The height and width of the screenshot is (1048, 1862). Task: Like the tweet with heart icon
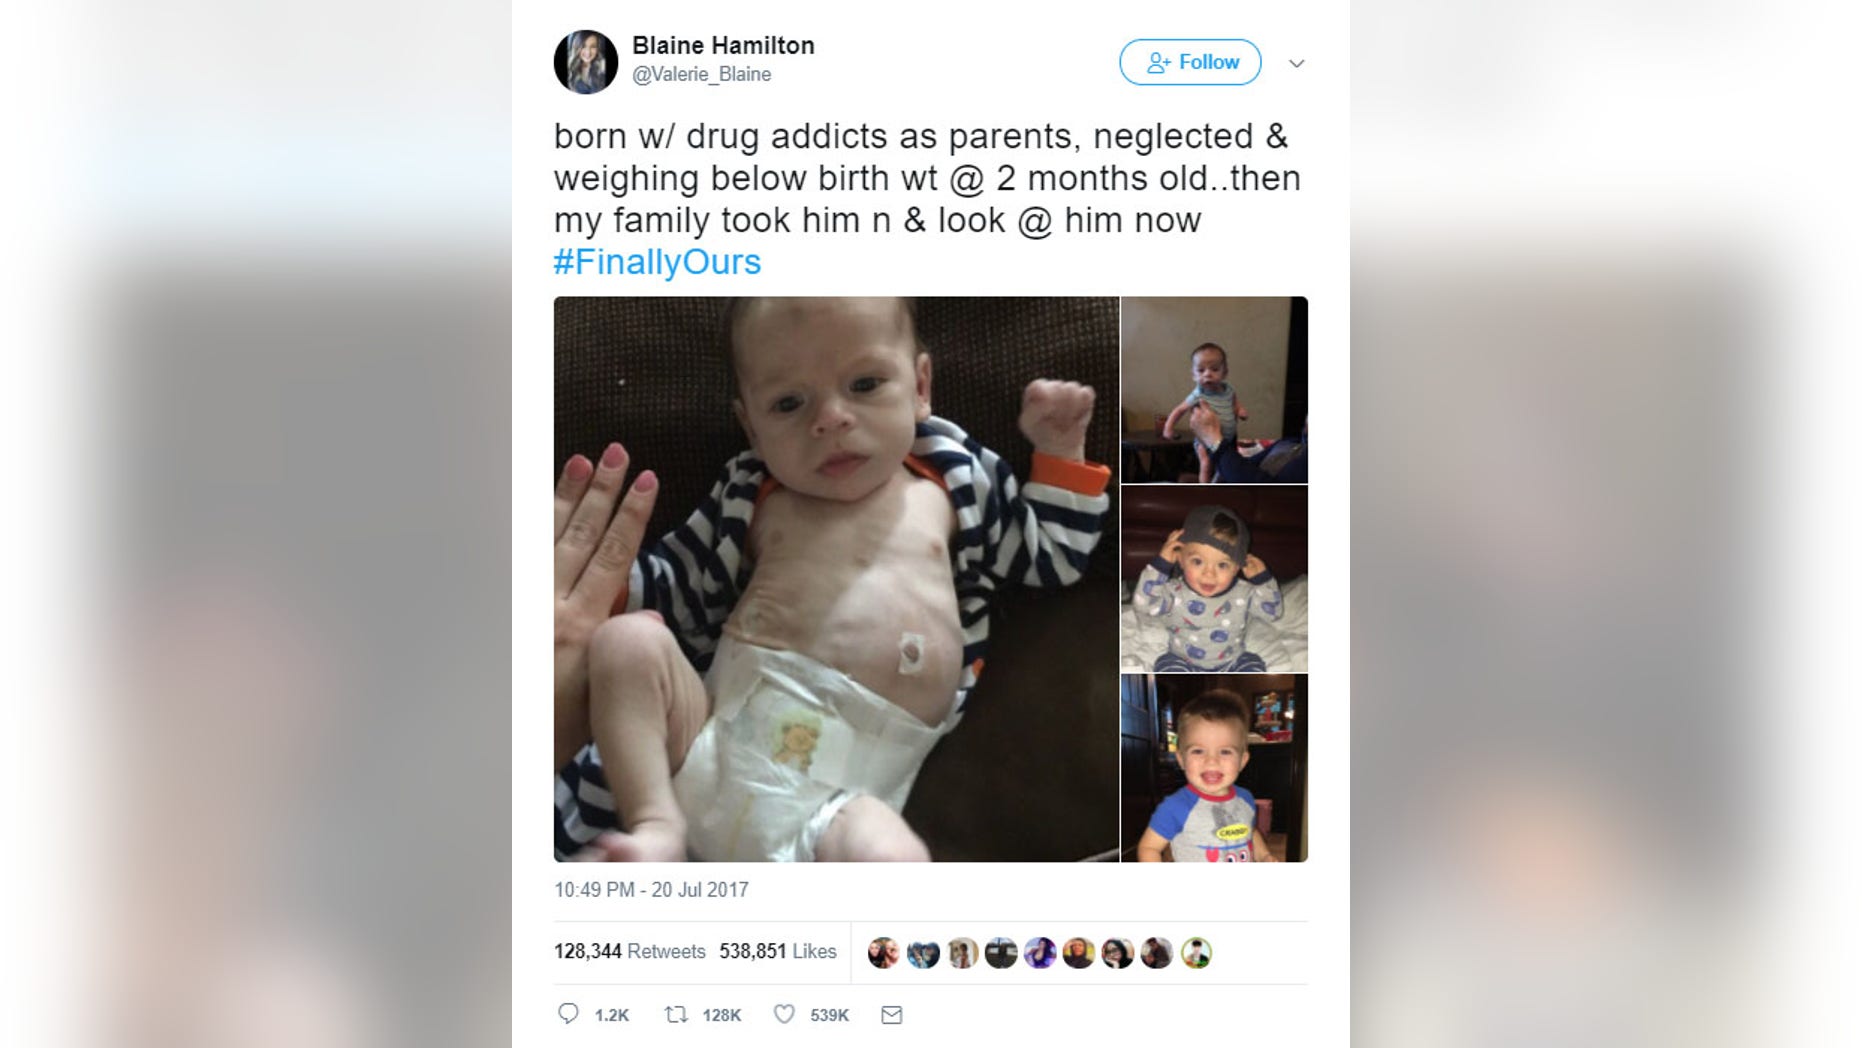785,1014
